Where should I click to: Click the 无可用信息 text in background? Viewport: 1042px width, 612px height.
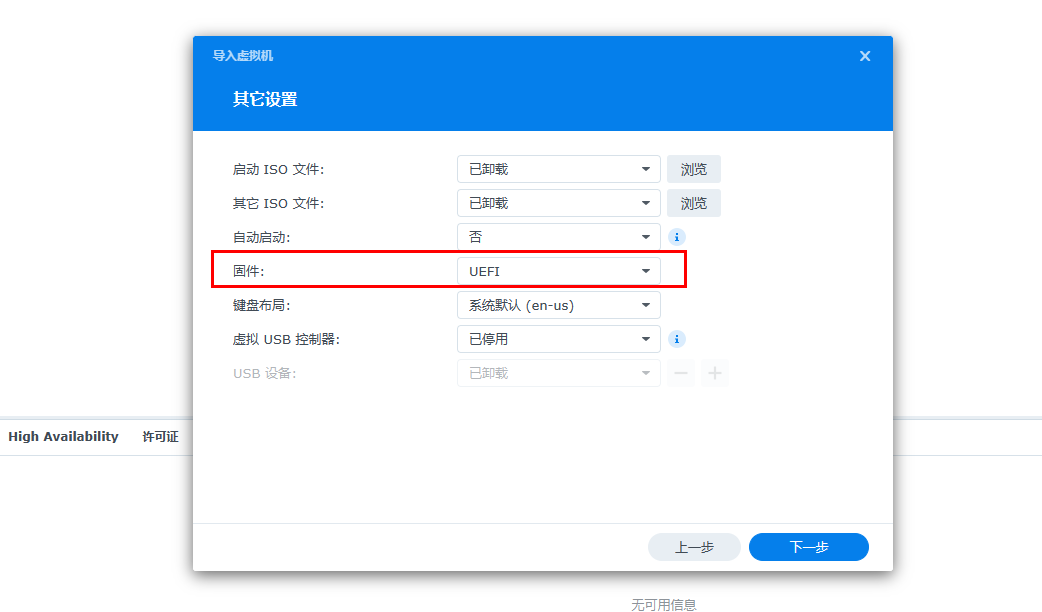point(663,605)
